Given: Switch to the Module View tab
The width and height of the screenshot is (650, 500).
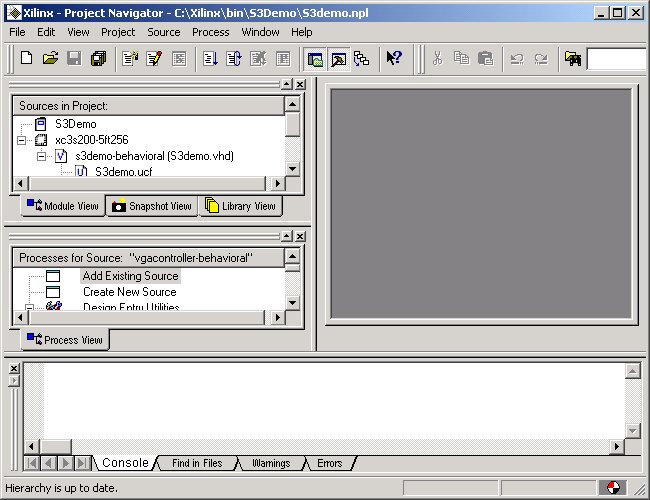Looking at the screenshot, I should pyautogui.click(x=63, y=206).
